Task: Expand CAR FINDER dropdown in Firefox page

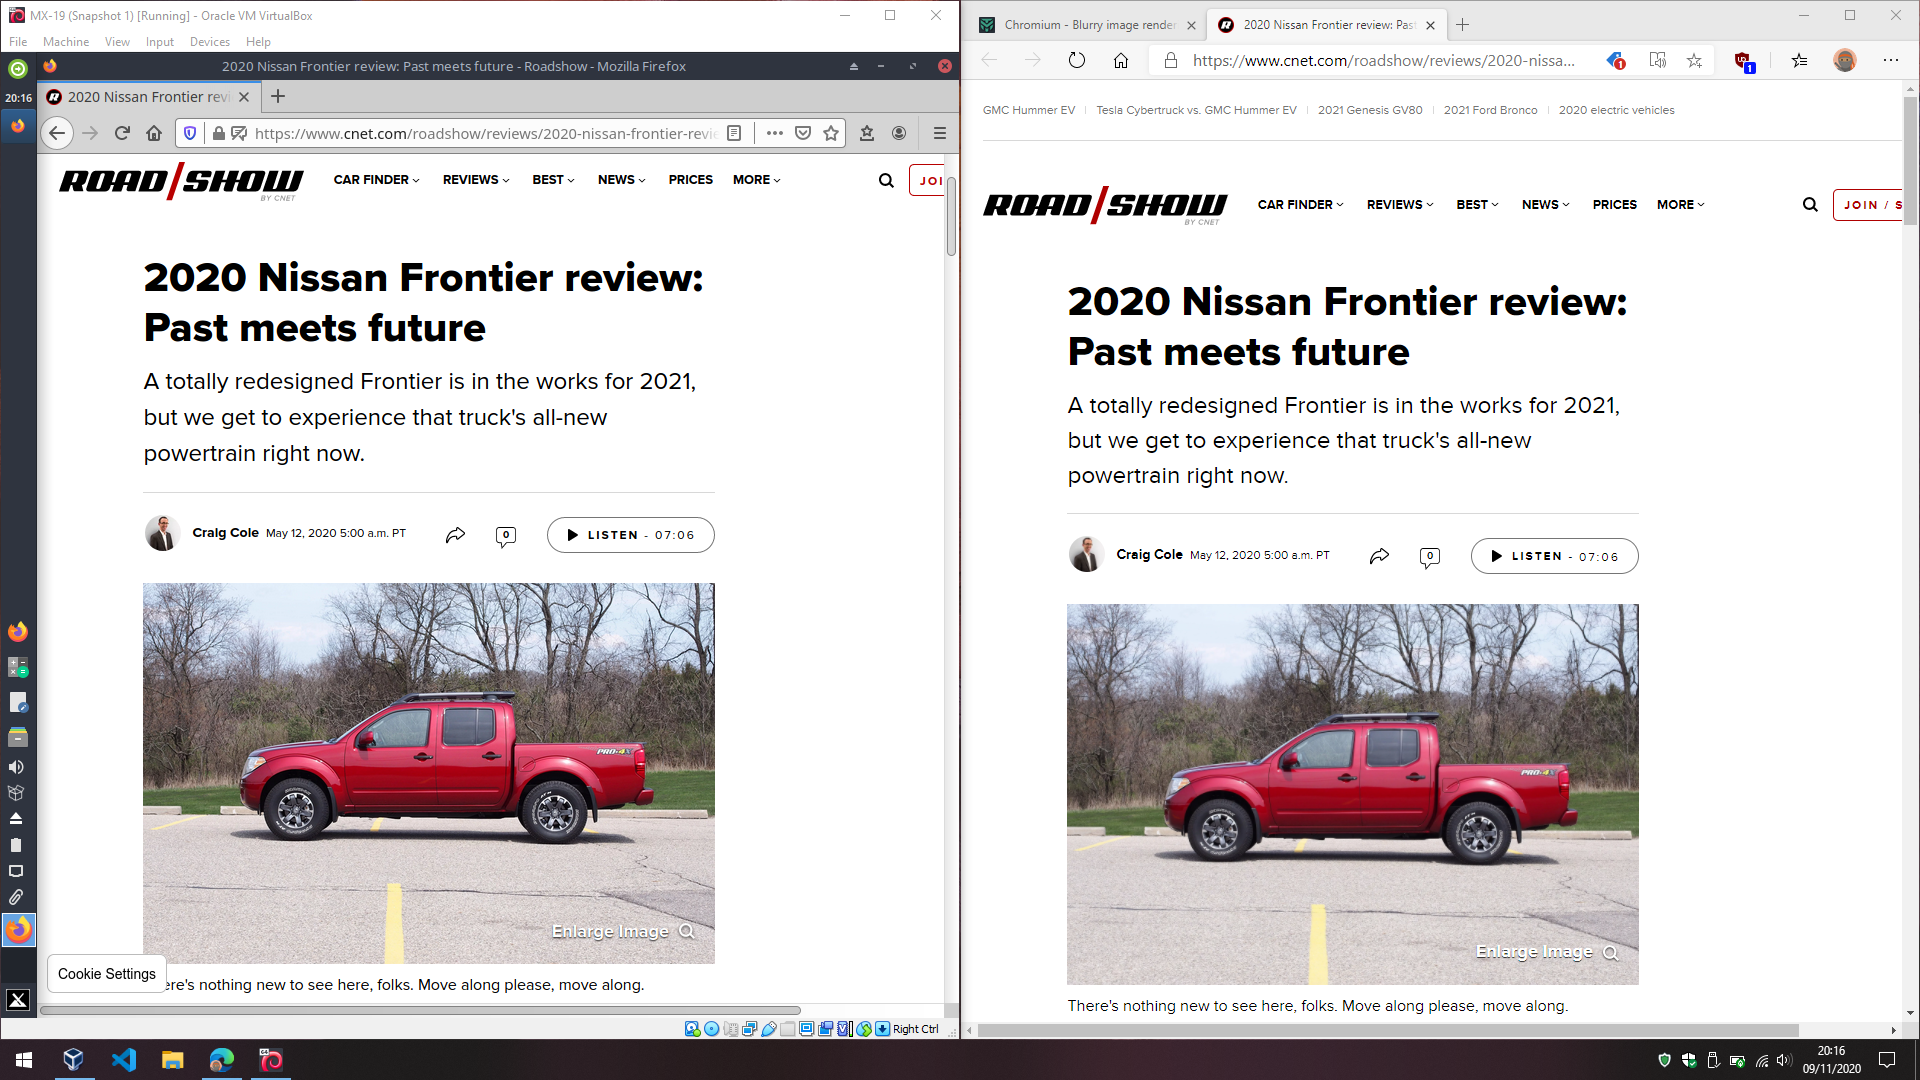Action: [376, 180]
